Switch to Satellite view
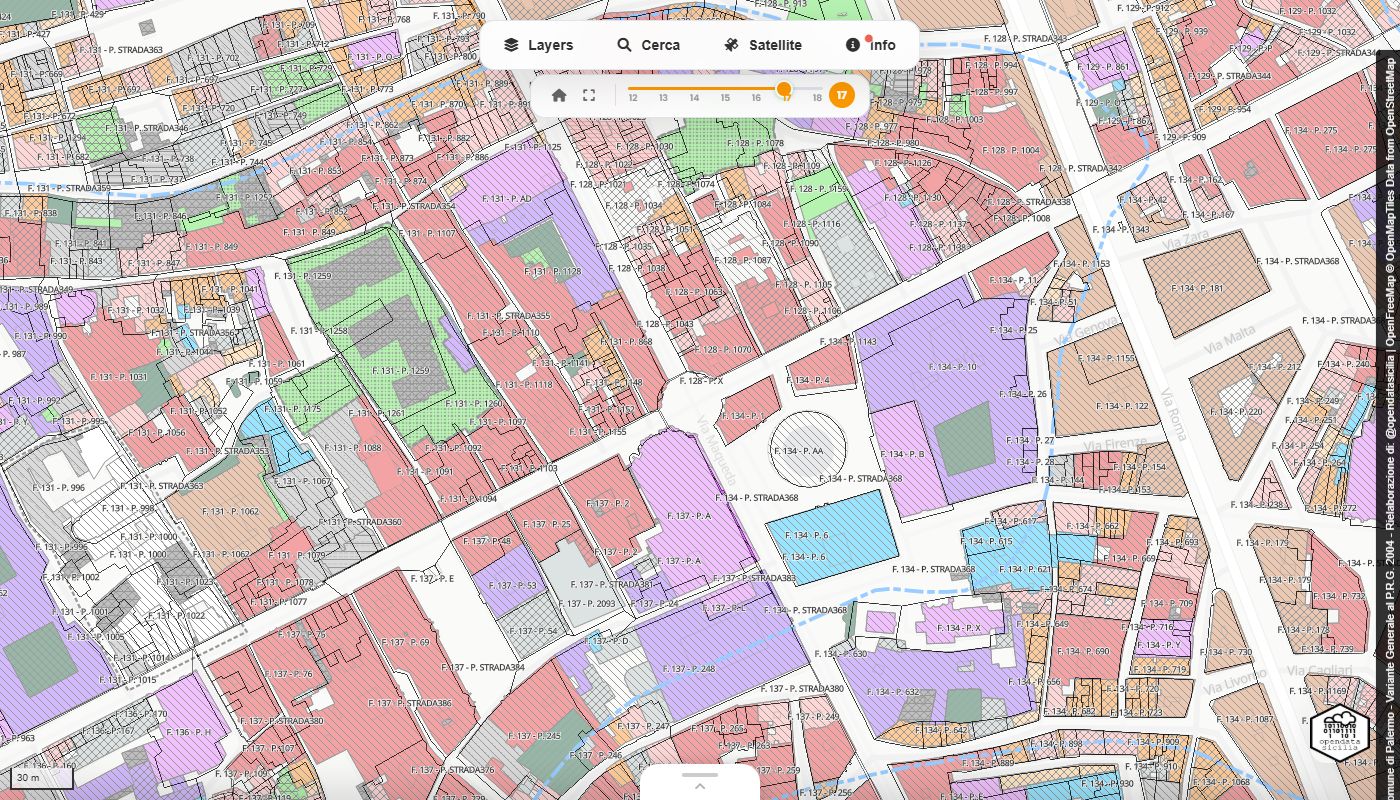 (762, 45)
